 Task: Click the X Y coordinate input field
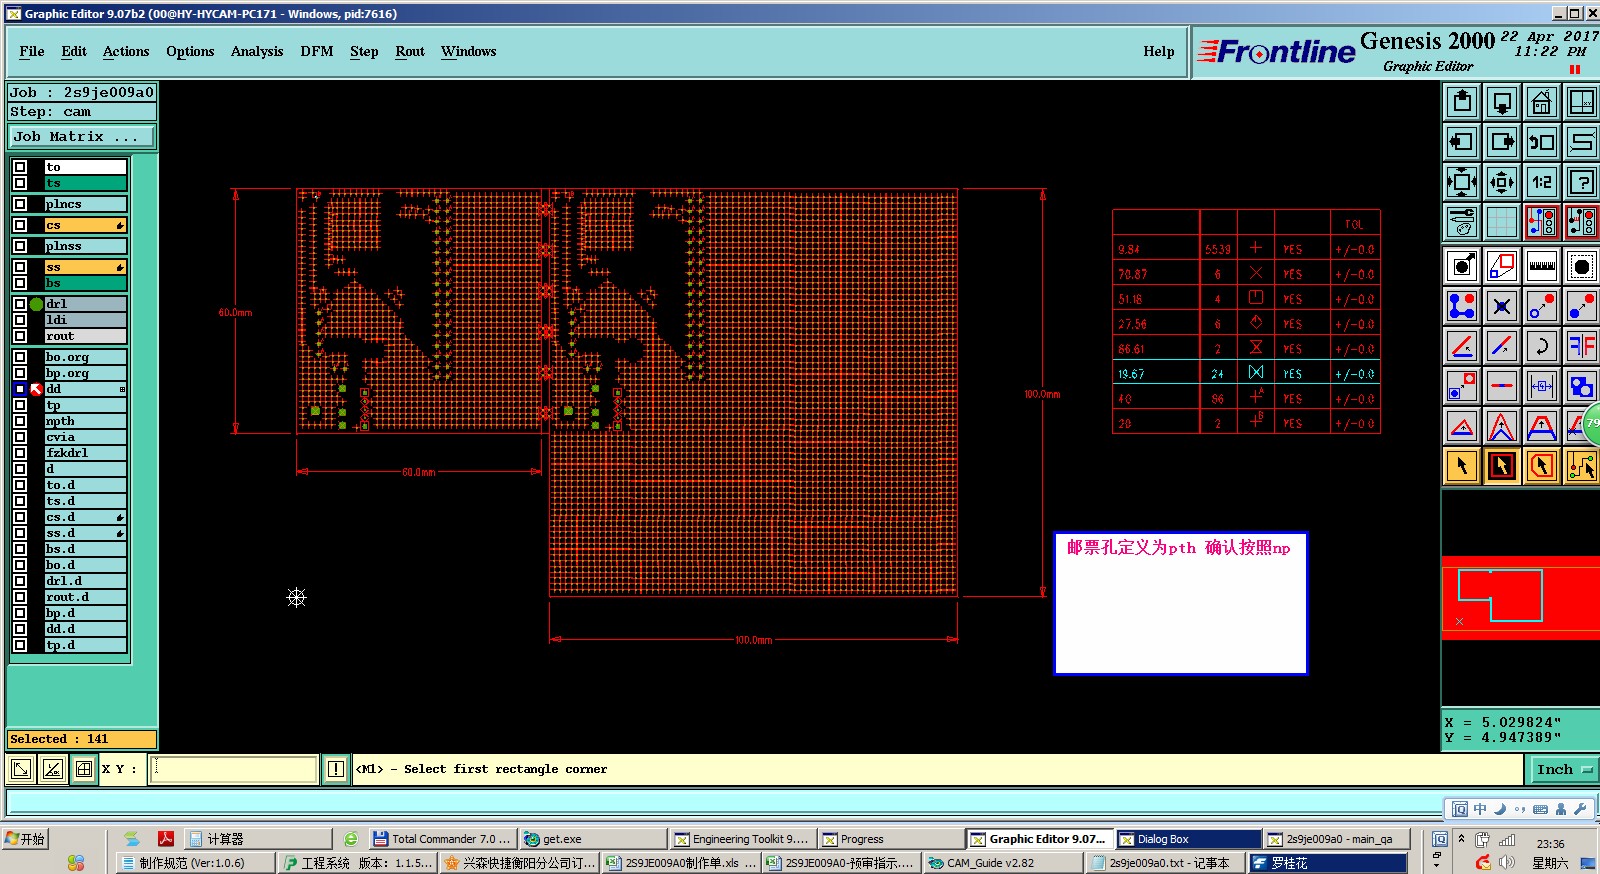[234, 769]
